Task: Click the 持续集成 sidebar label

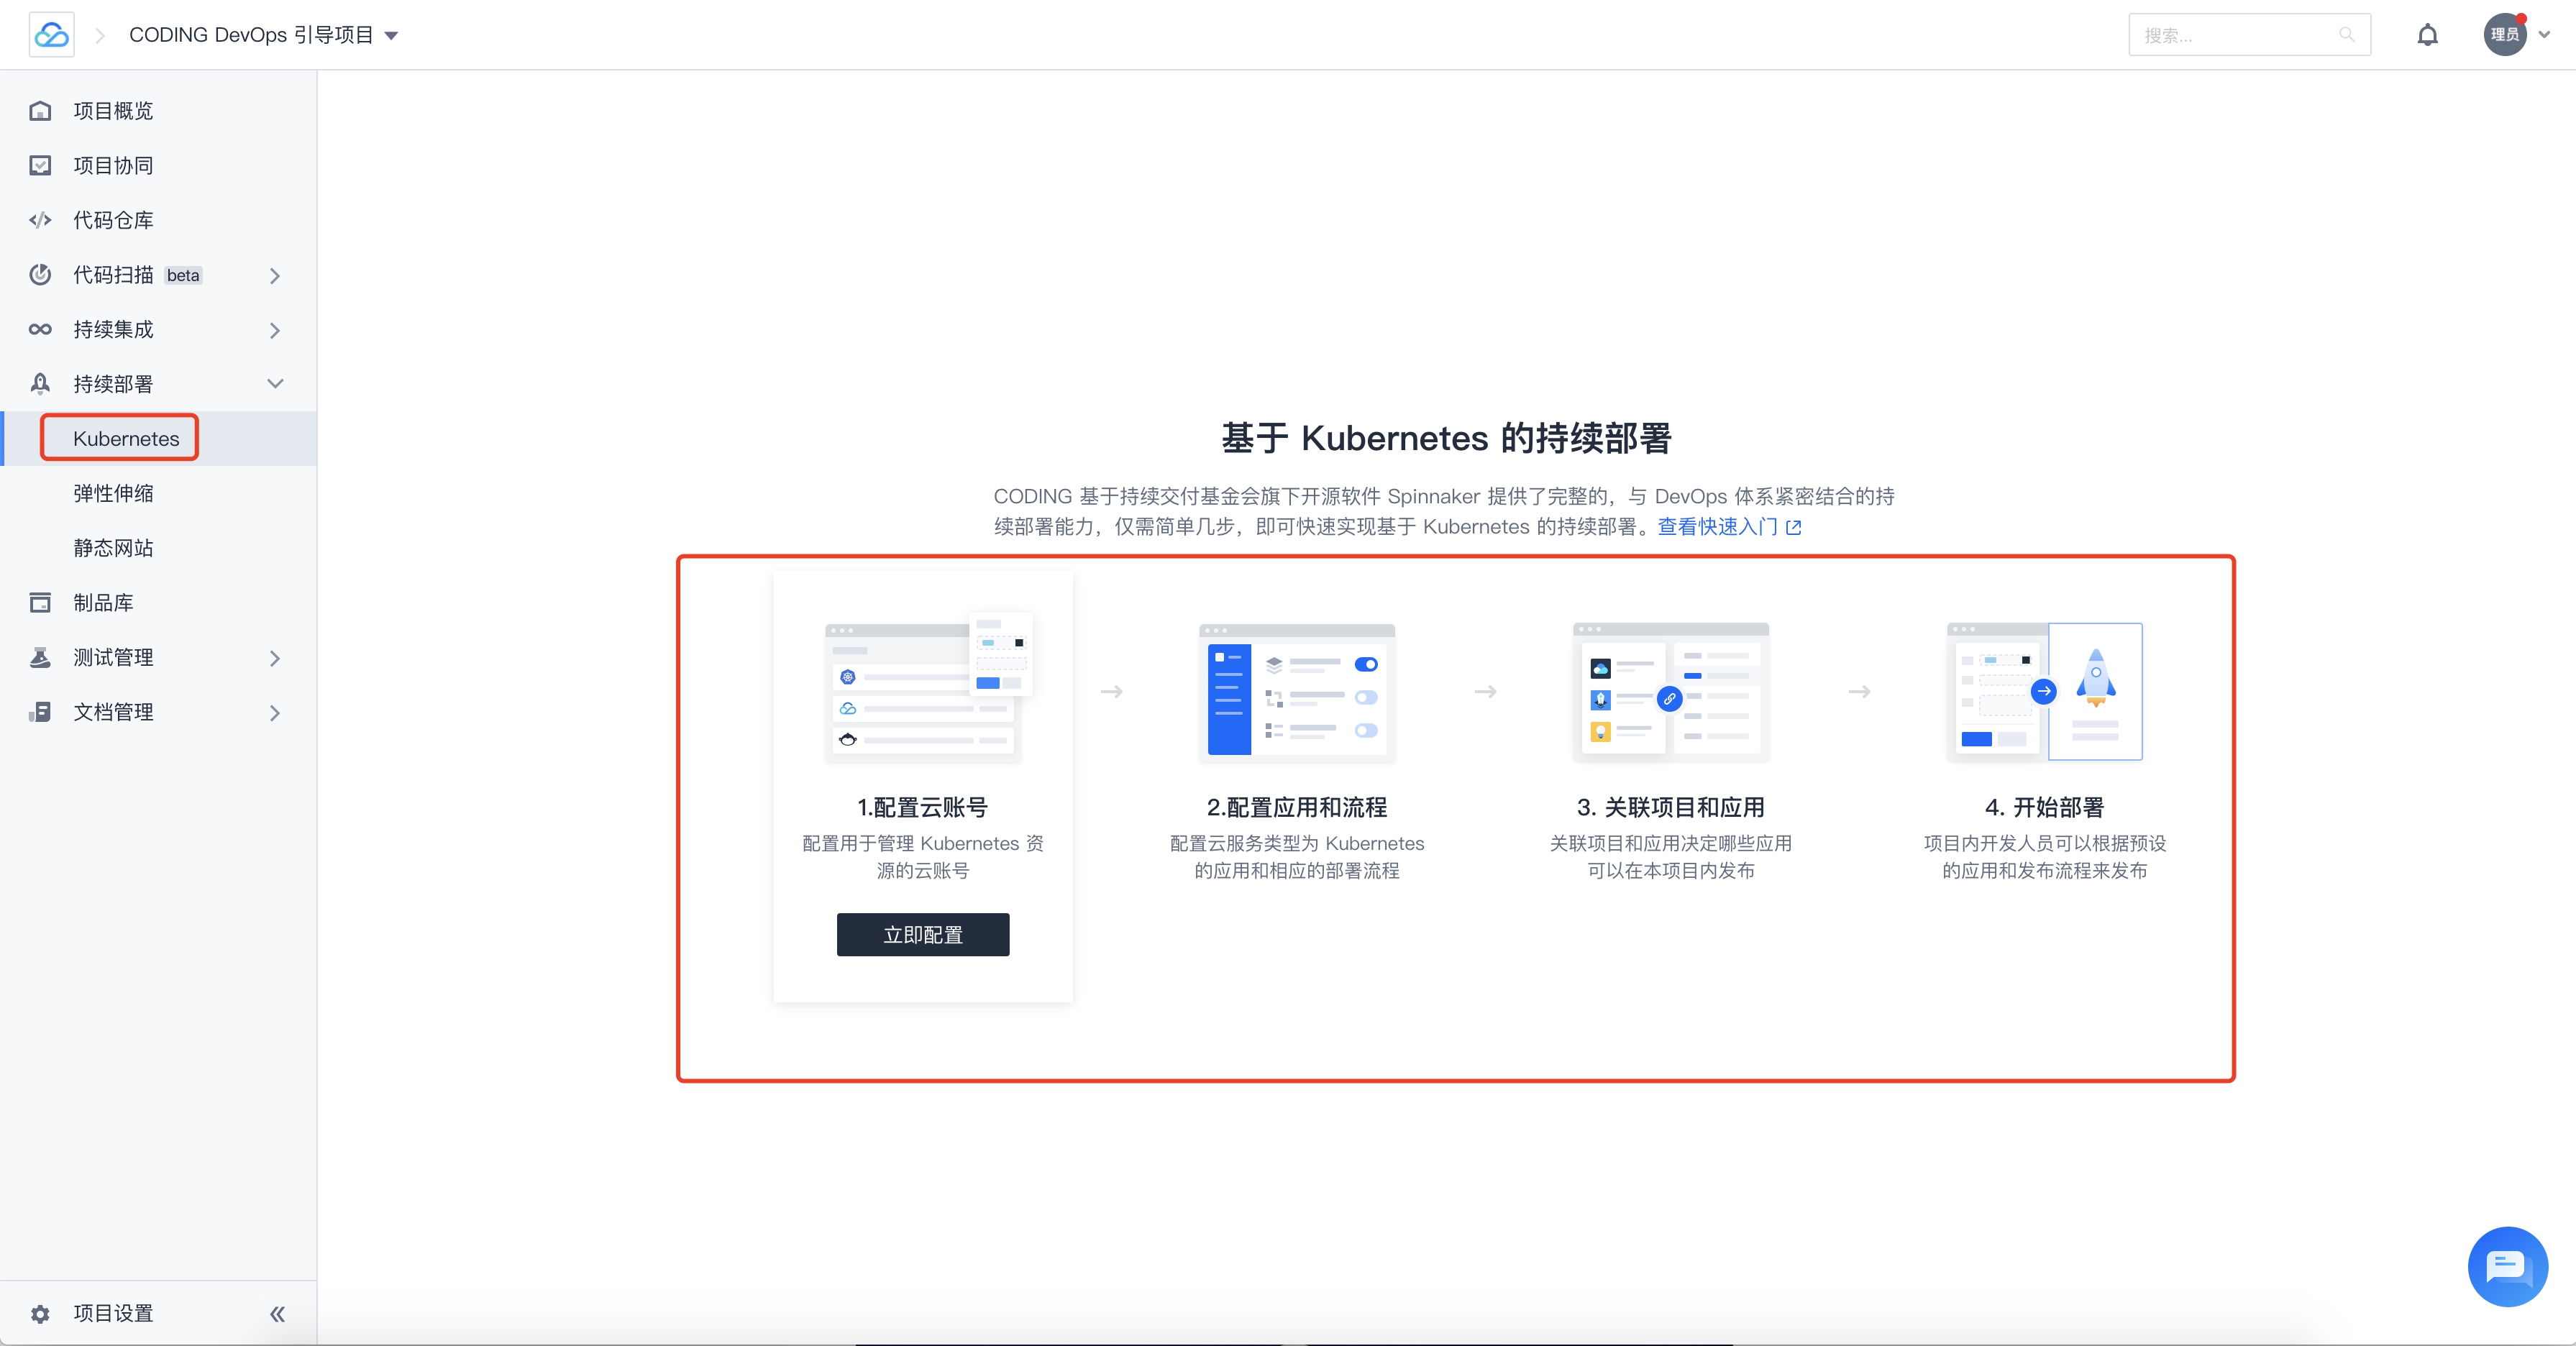Action: pos(113,329)
